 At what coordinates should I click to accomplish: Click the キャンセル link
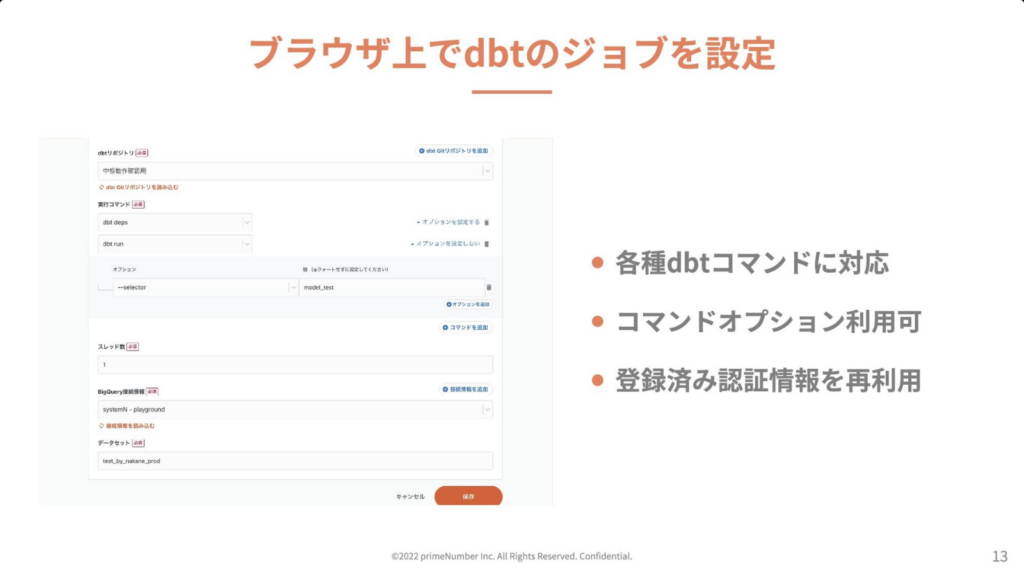(410, 496)
